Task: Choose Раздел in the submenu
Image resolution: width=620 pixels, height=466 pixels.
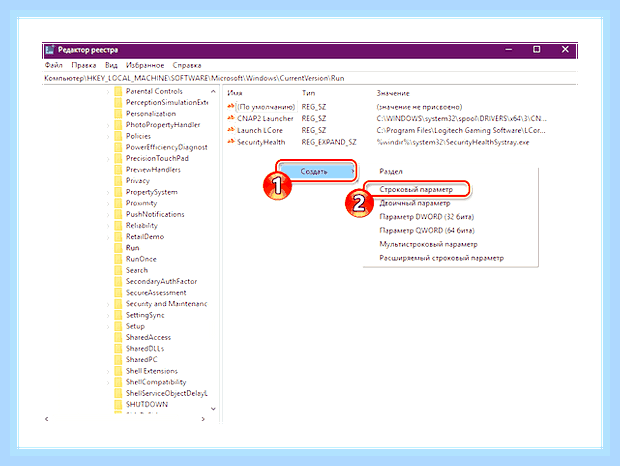Action: pyautogui.click(x=391, y=172)
